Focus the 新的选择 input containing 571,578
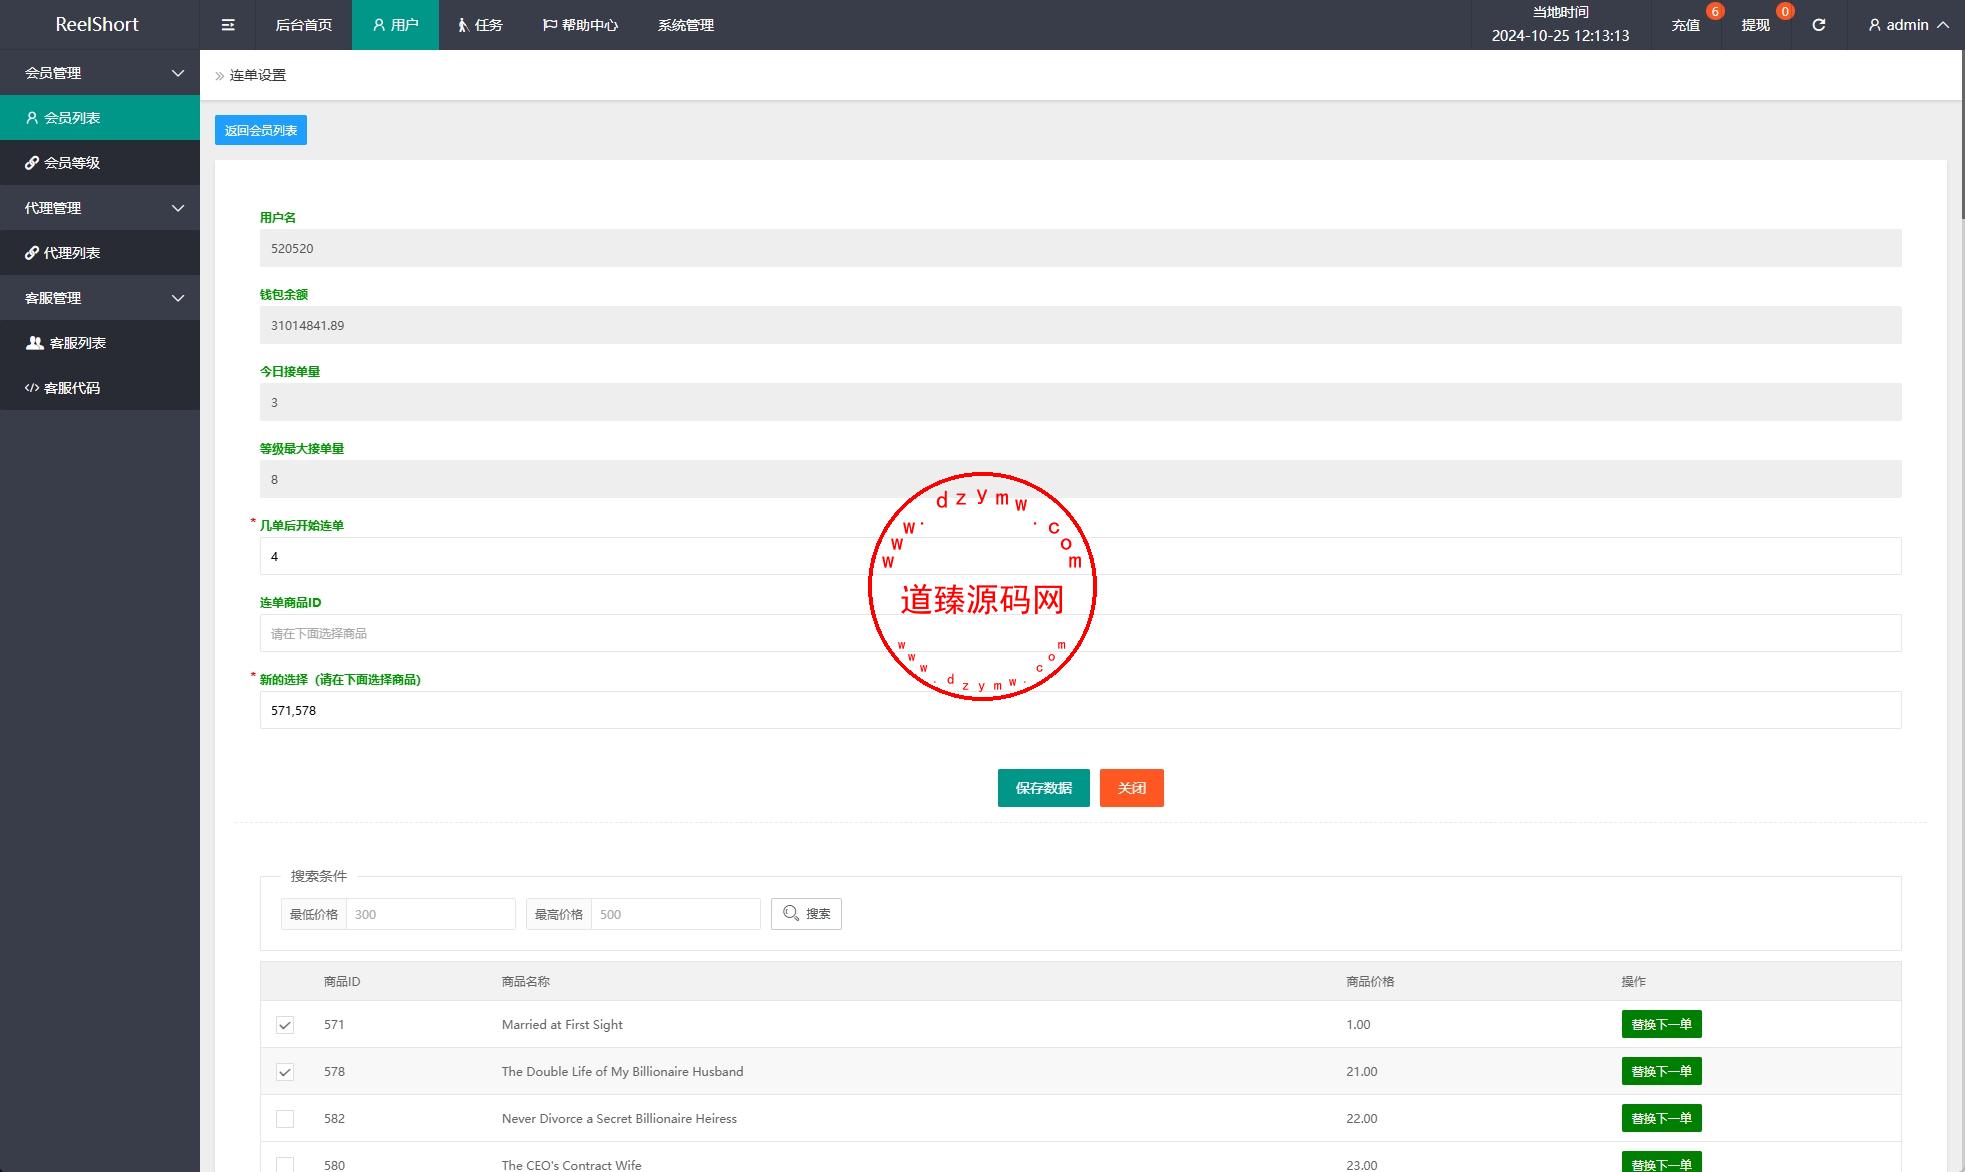Screen dimensions: 1965x1172 [1080, 710]
